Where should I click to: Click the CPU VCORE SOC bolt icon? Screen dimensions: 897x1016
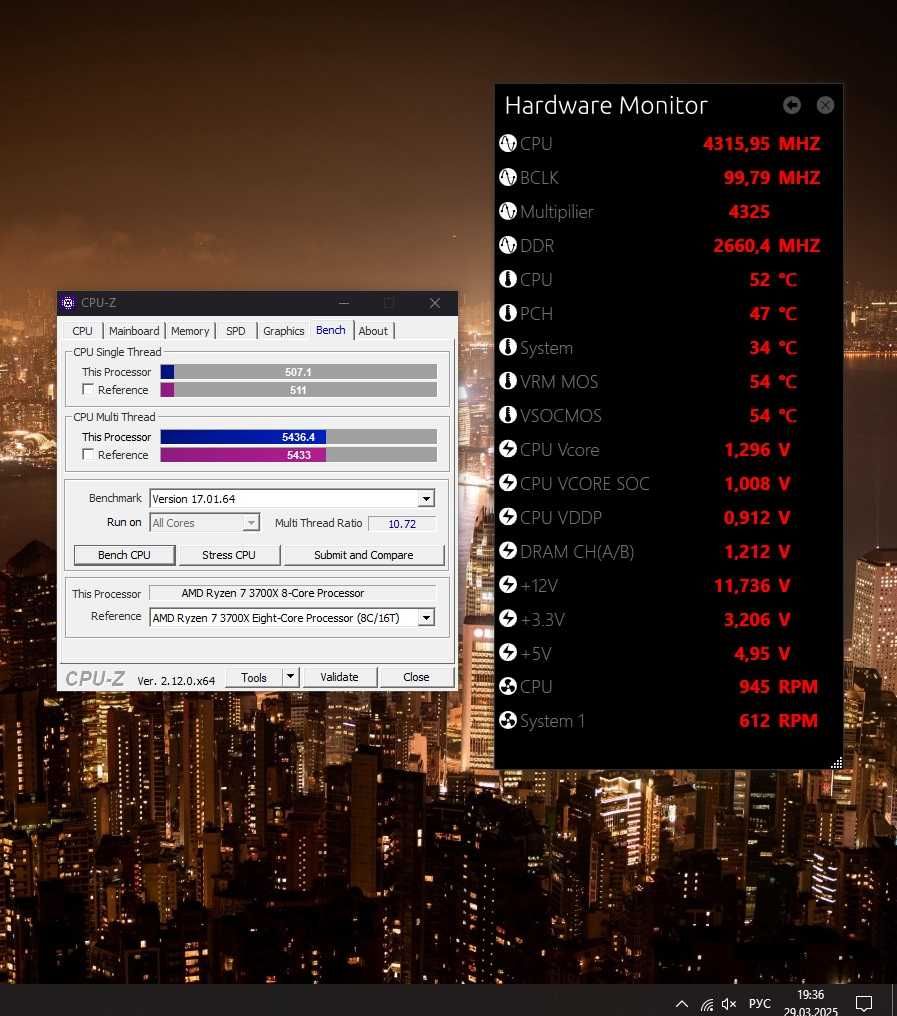pyautogui.click(x=508, y=483)
